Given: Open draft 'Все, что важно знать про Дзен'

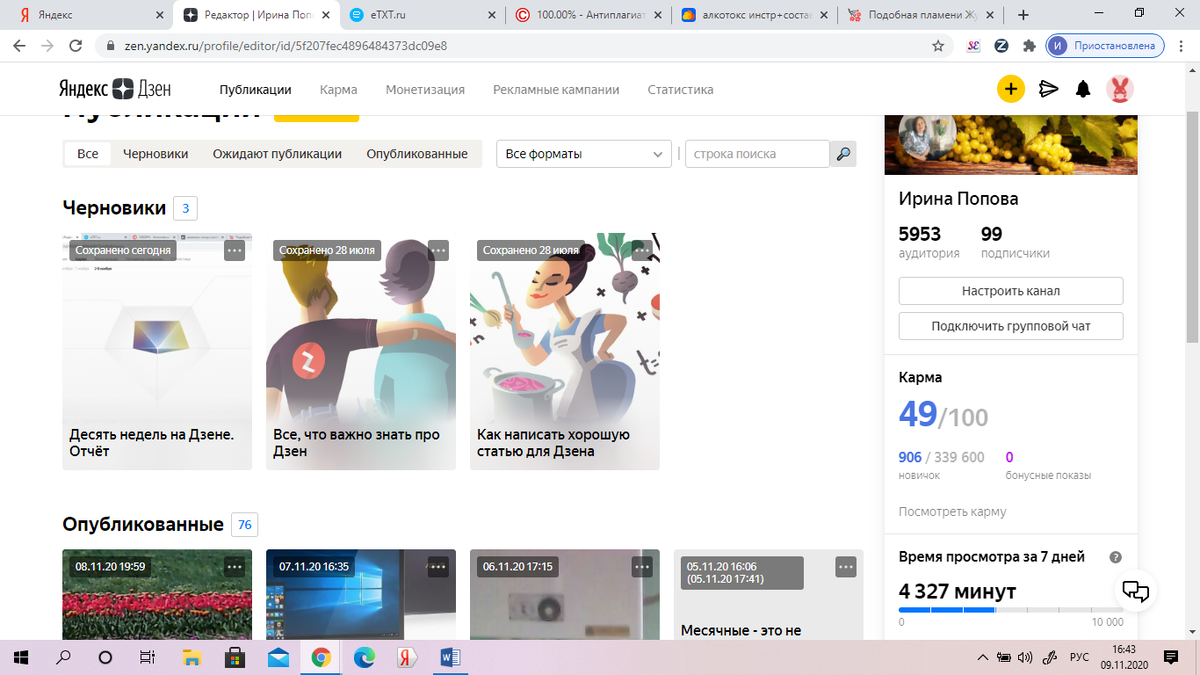Looking at the screenshot, I should (361, 351).
